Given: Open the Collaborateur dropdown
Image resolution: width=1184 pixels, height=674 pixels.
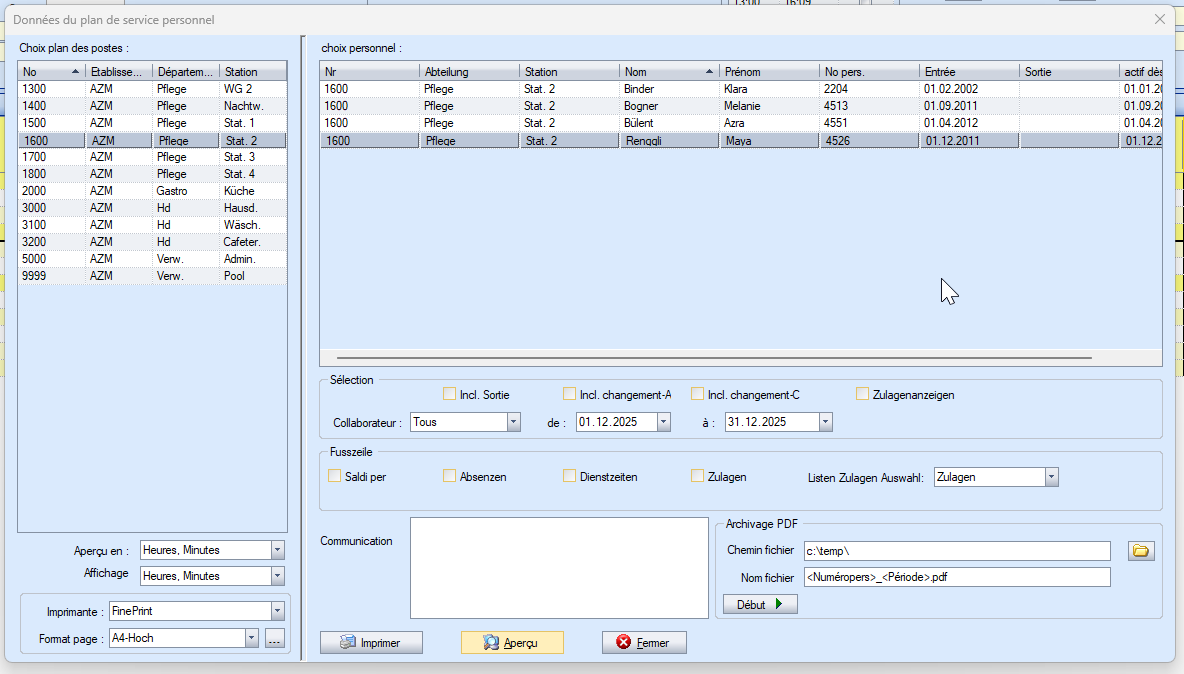Looking at the screenshot, I should (x=514, y=422).
